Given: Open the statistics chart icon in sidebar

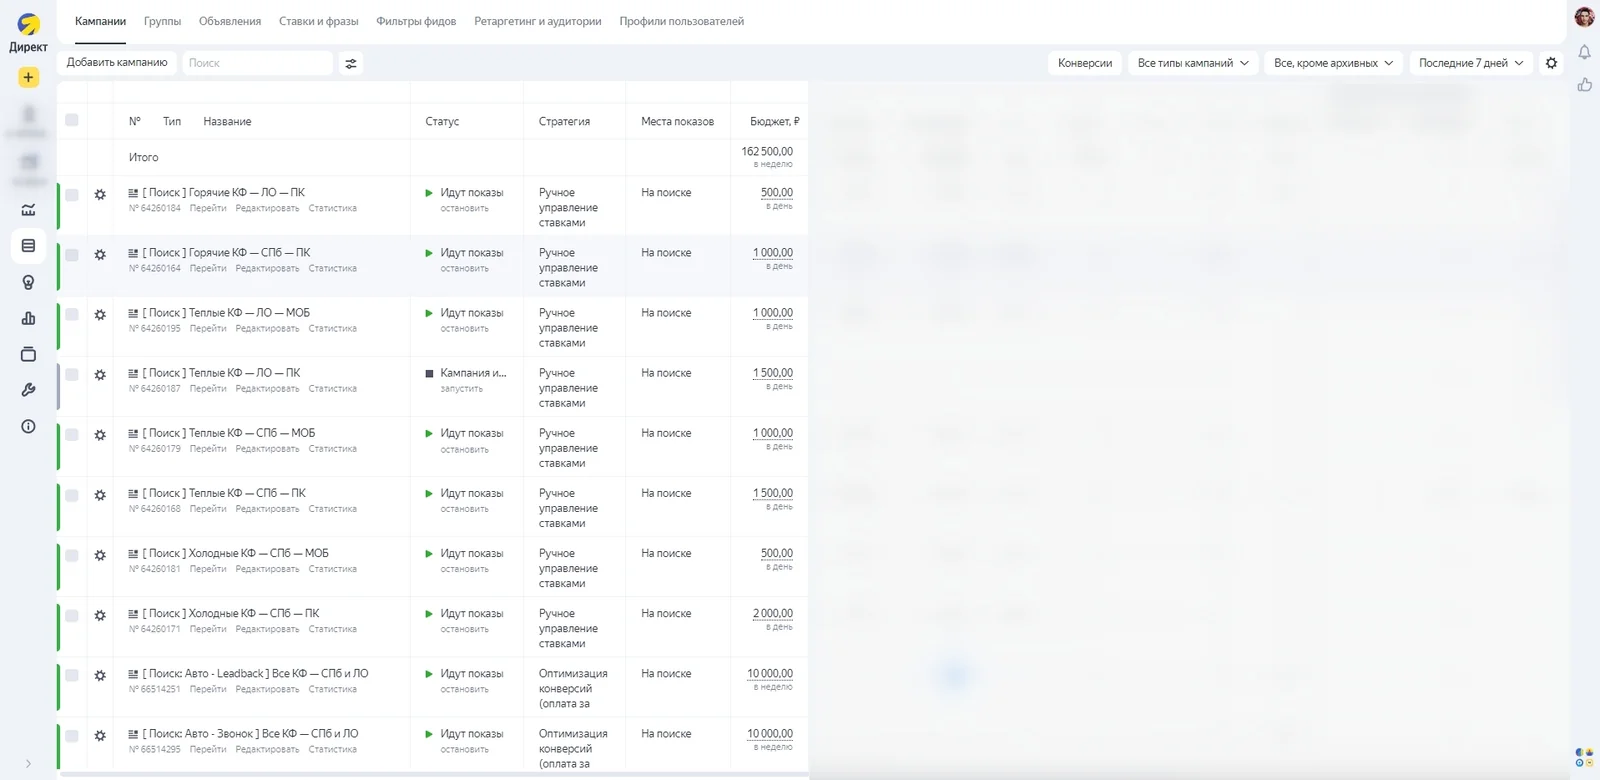Looking at the screenshot, I should click(28, 210).
